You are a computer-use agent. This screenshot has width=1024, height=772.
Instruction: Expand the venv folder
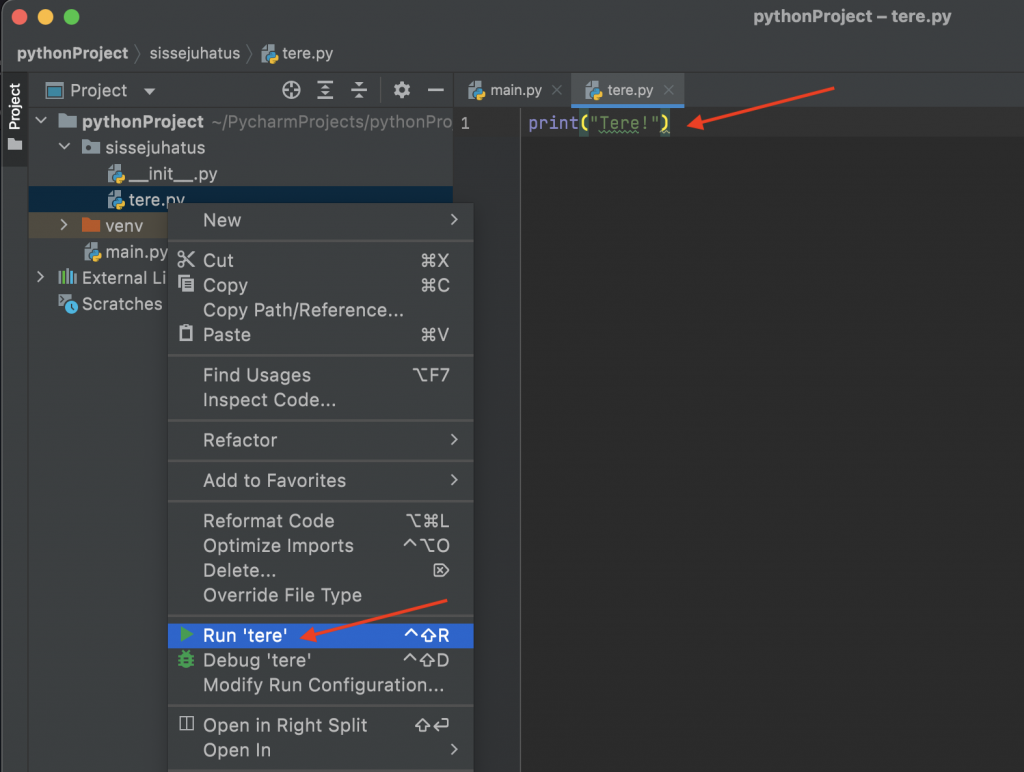tap(63, 225)
